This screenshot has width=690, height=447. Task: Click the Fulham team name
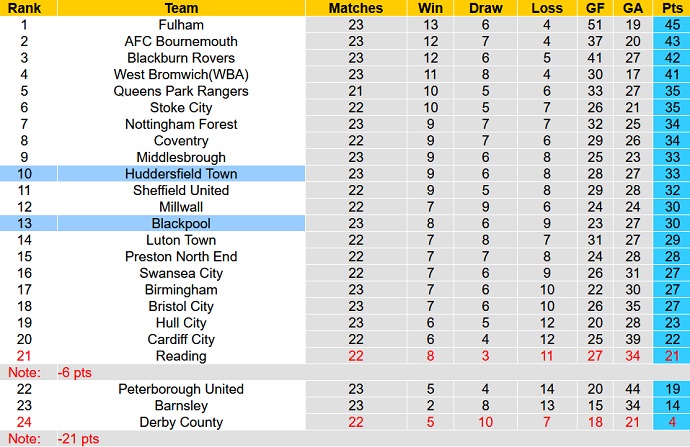(181, 25)
